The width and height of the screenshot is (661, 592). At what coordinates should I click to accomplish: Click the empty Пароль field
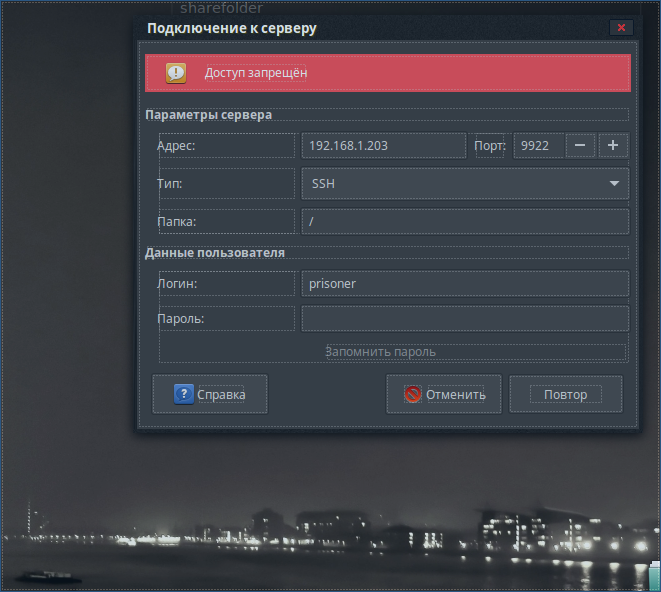point(464,318)
